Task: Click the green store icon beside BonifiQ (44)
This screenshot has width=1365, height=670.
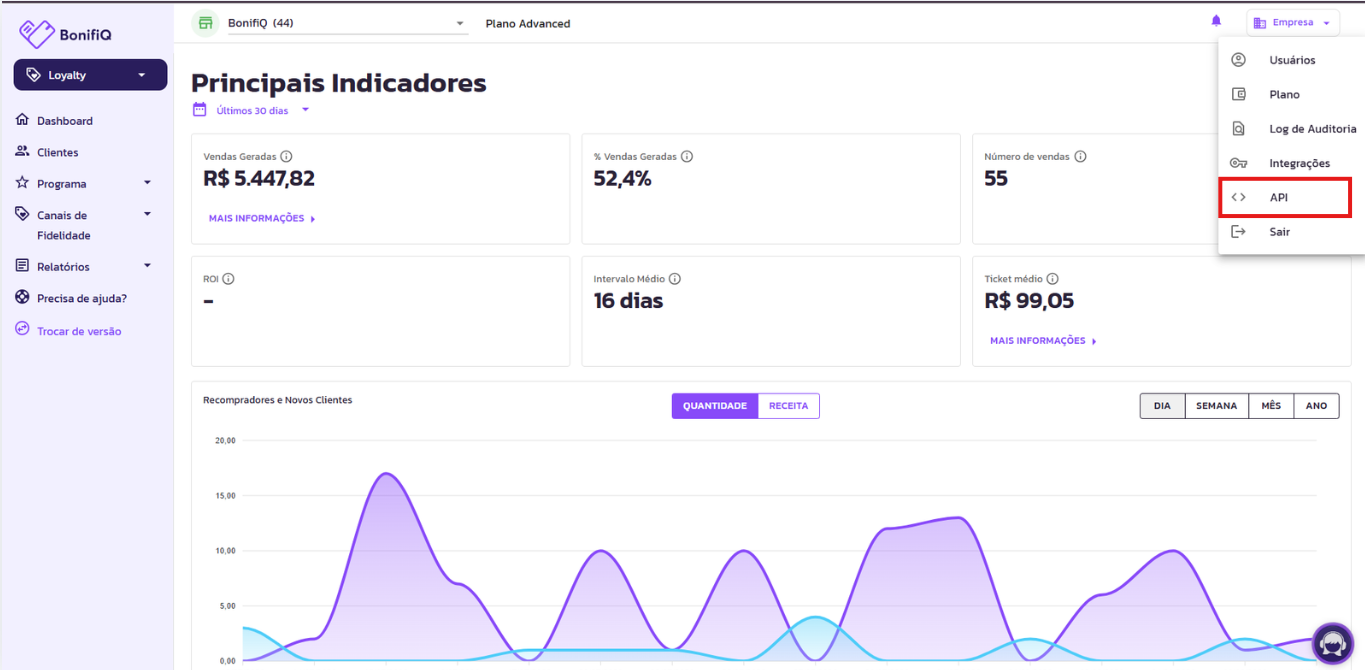Action: 205,23
